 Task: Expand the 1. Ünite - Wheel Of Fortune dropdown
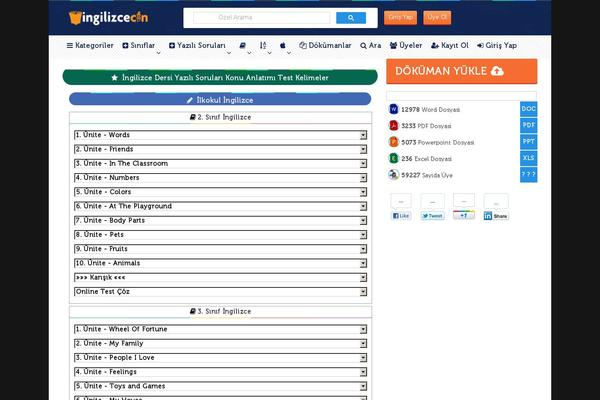point(220,329)
